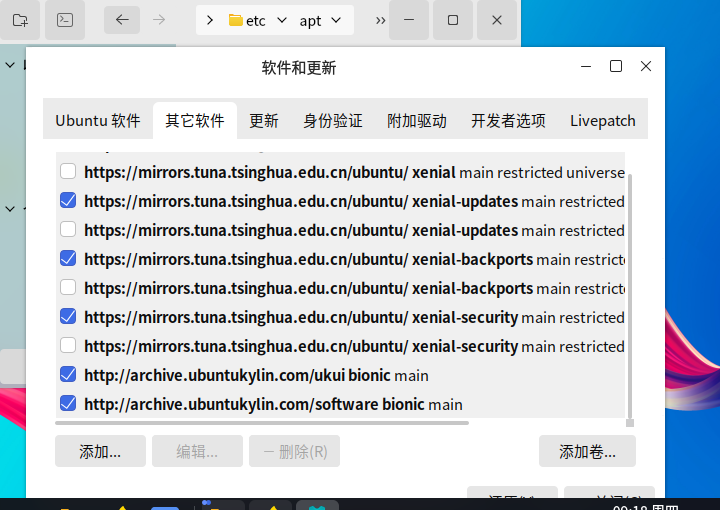Screen dimensions: 720x510
Task: Click the 删除(R) button
Action: [x=294, y=451]
